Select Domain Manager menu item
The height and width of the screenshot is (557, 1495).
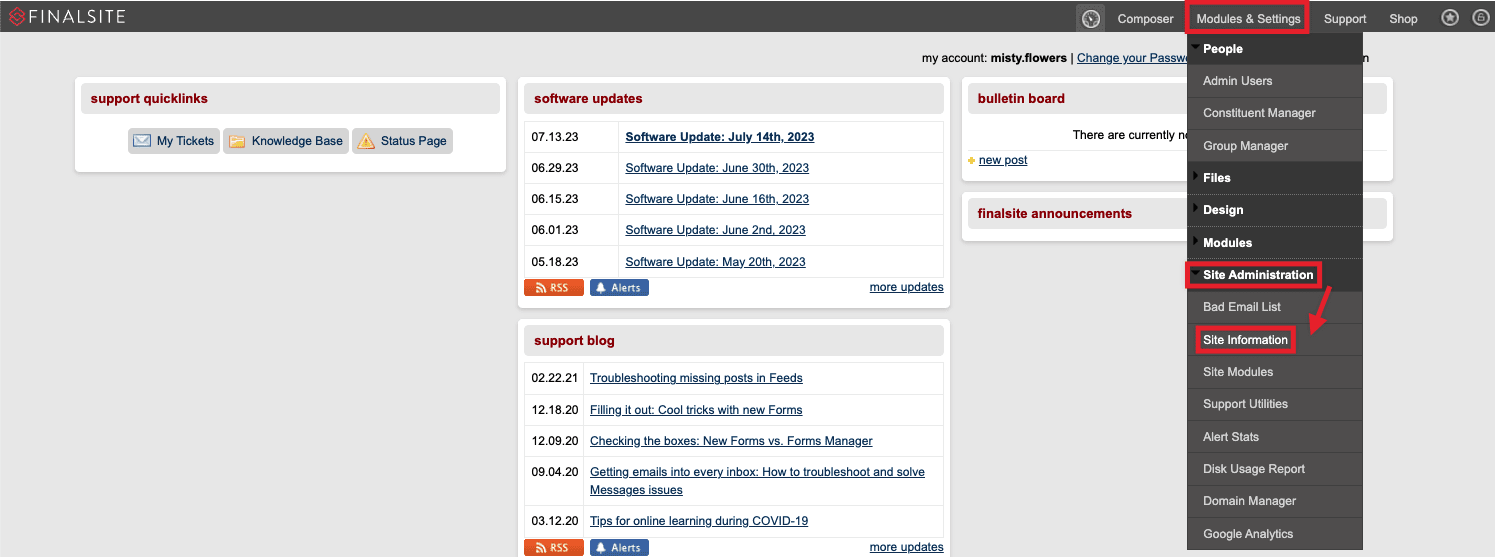coord(1274,501)
